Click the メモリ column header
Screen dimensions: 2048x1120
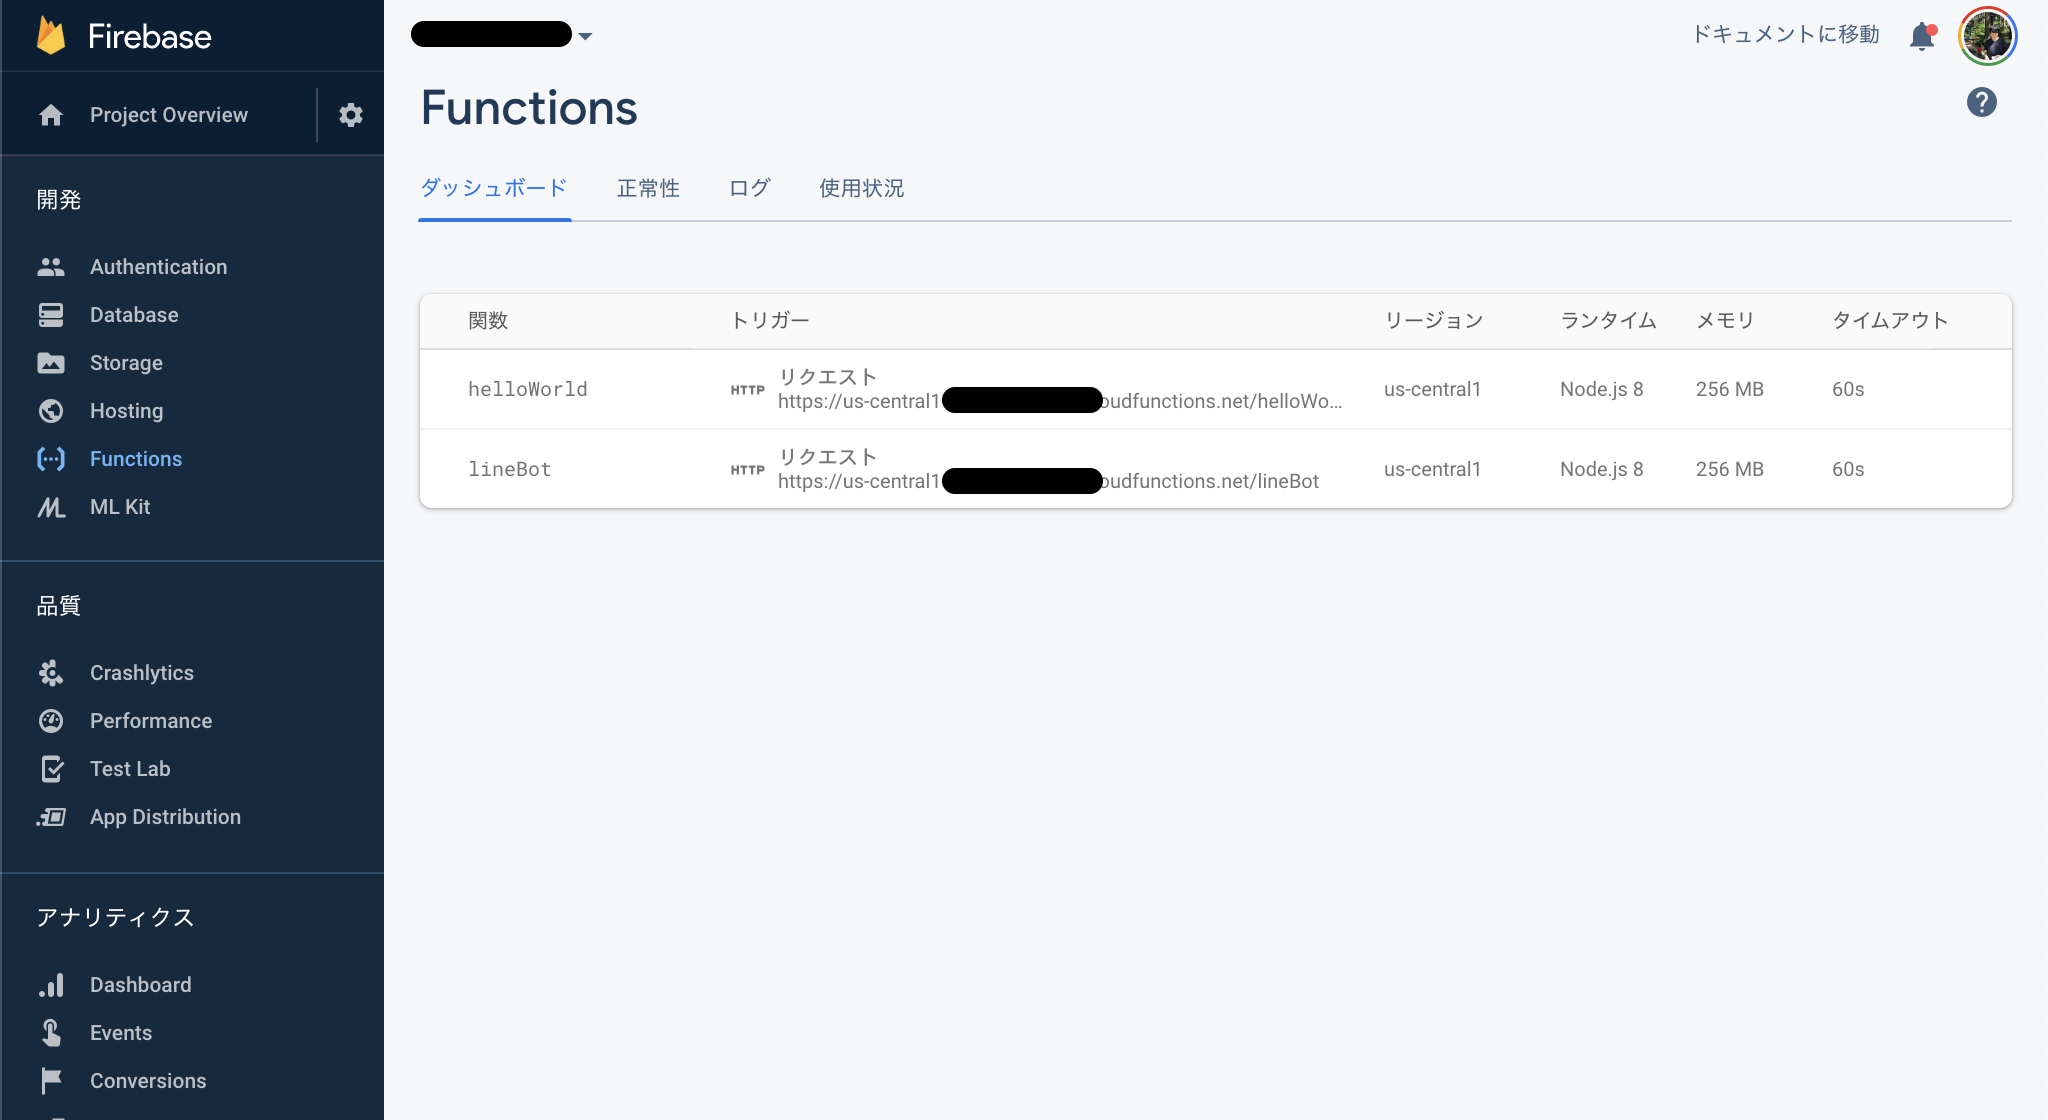1725,321
